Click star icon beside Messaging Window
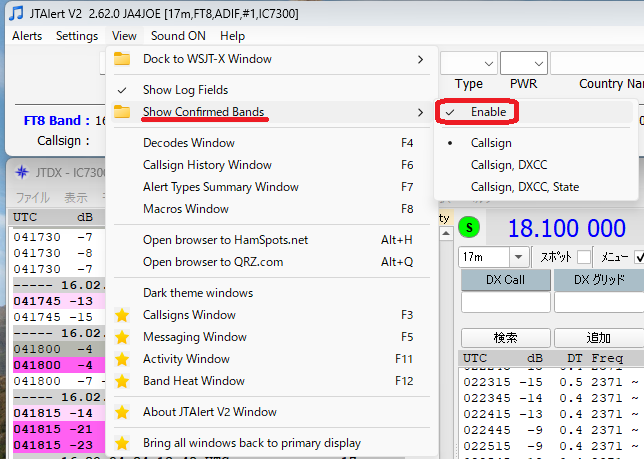Screen dimensions: 644x459 (x=122, y=337)
